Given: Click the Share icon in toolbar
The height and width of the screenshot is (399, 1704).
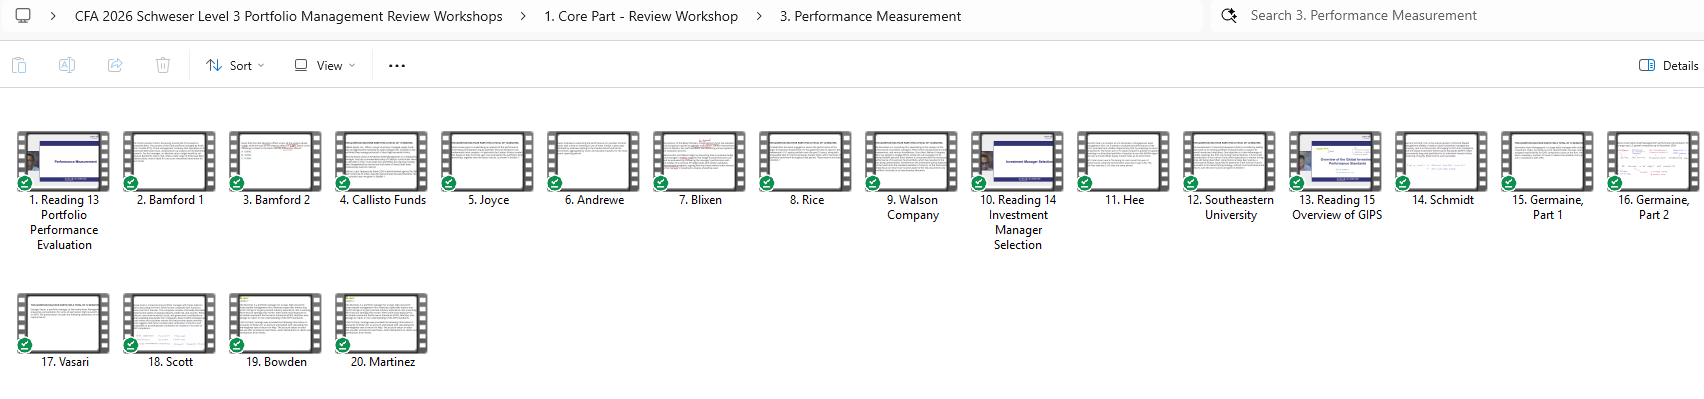Looking at the screenshot, I should click(x=115, y=66).
